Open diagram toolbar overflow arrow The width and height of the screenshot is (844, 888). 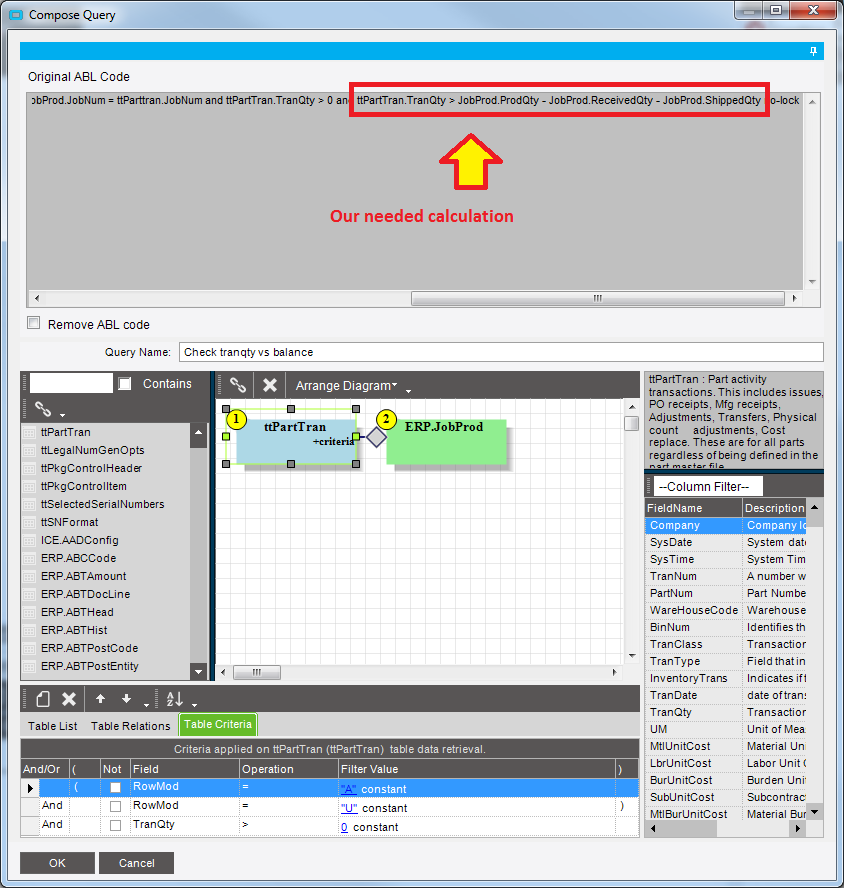pos(408,391)
